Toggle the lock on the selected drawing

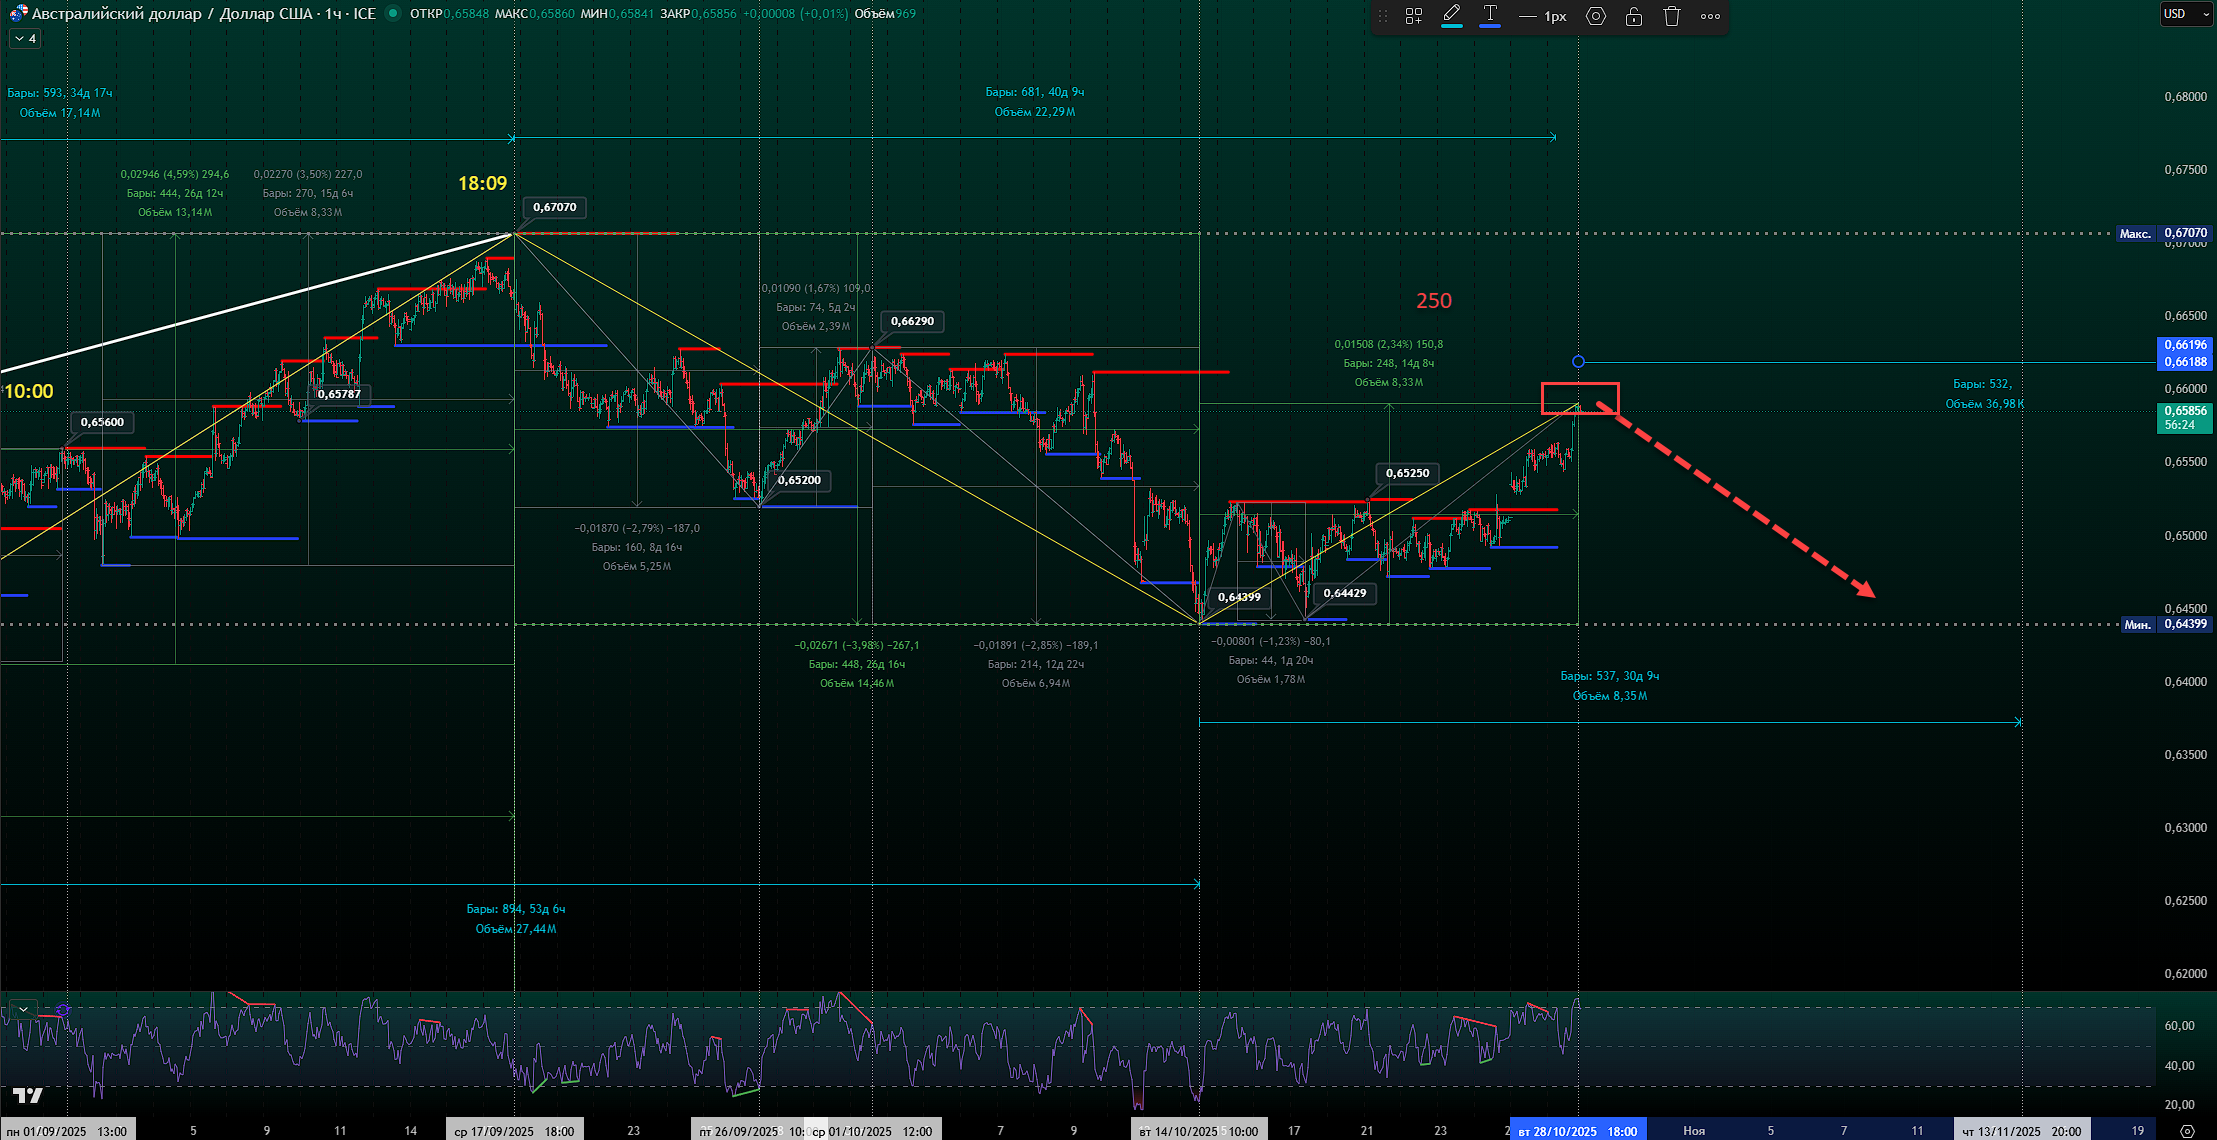[1634, 16]
